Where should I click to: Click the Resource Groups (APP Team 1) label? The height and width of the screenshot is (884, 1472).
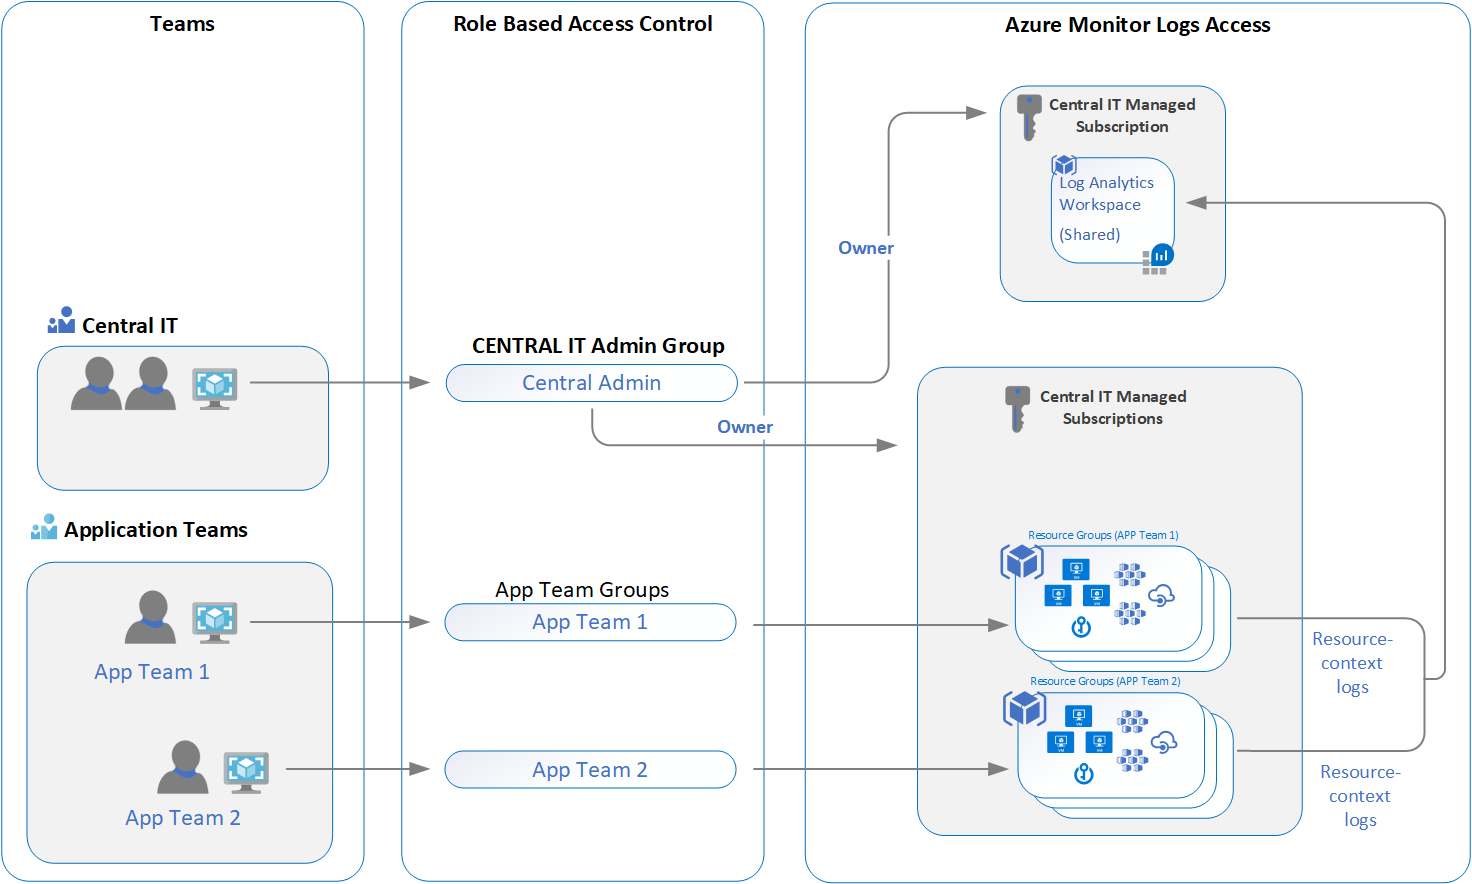click(x=1103, y=535)
